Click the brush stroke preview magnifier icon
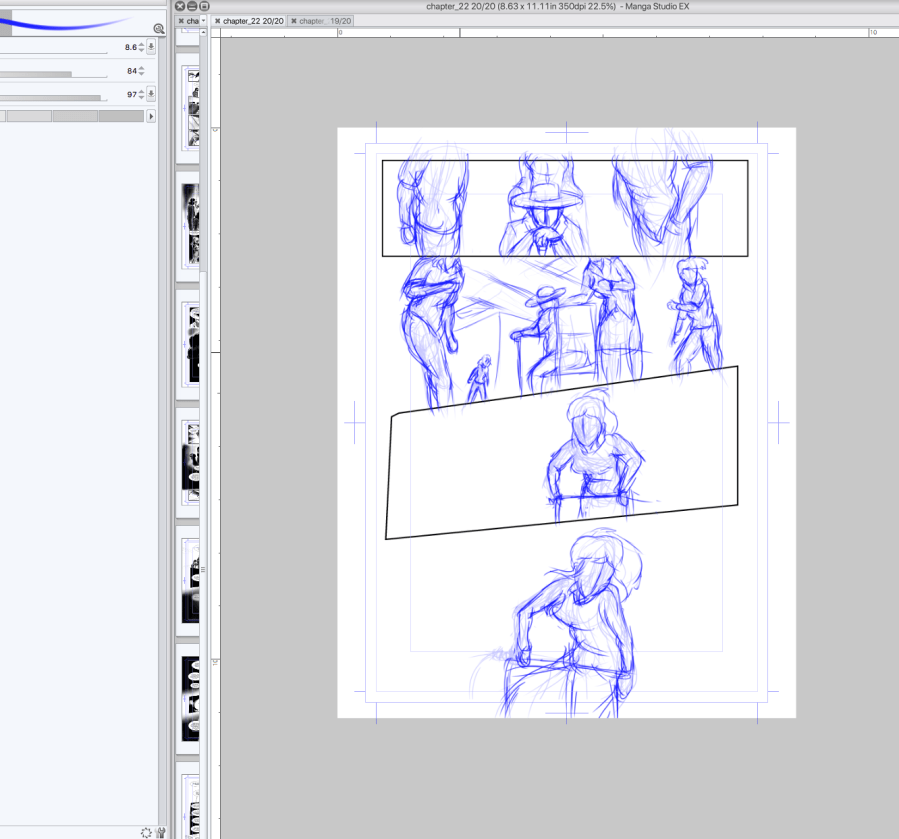The image size is (899, 839). (x=159, y=29)
